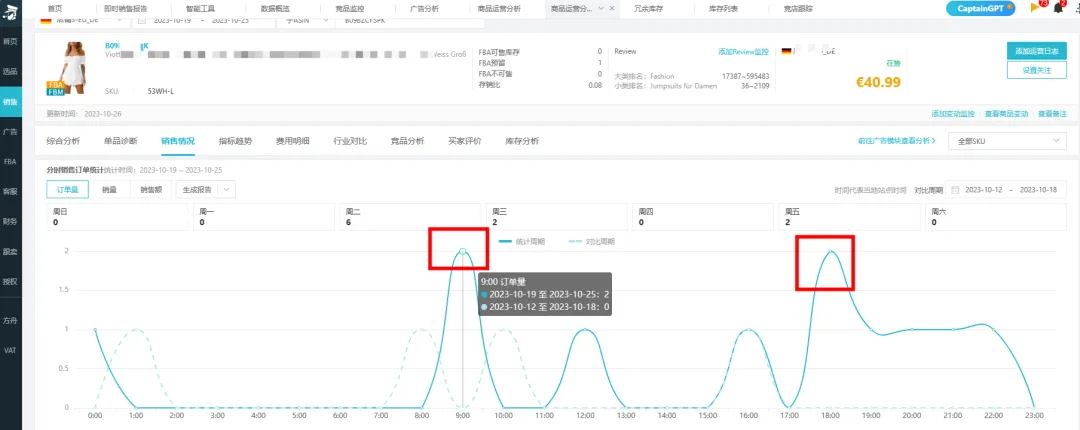Open 授权 in the sidebar
This screenshot has width=1080, height=430.
click(x=10, y=281)
